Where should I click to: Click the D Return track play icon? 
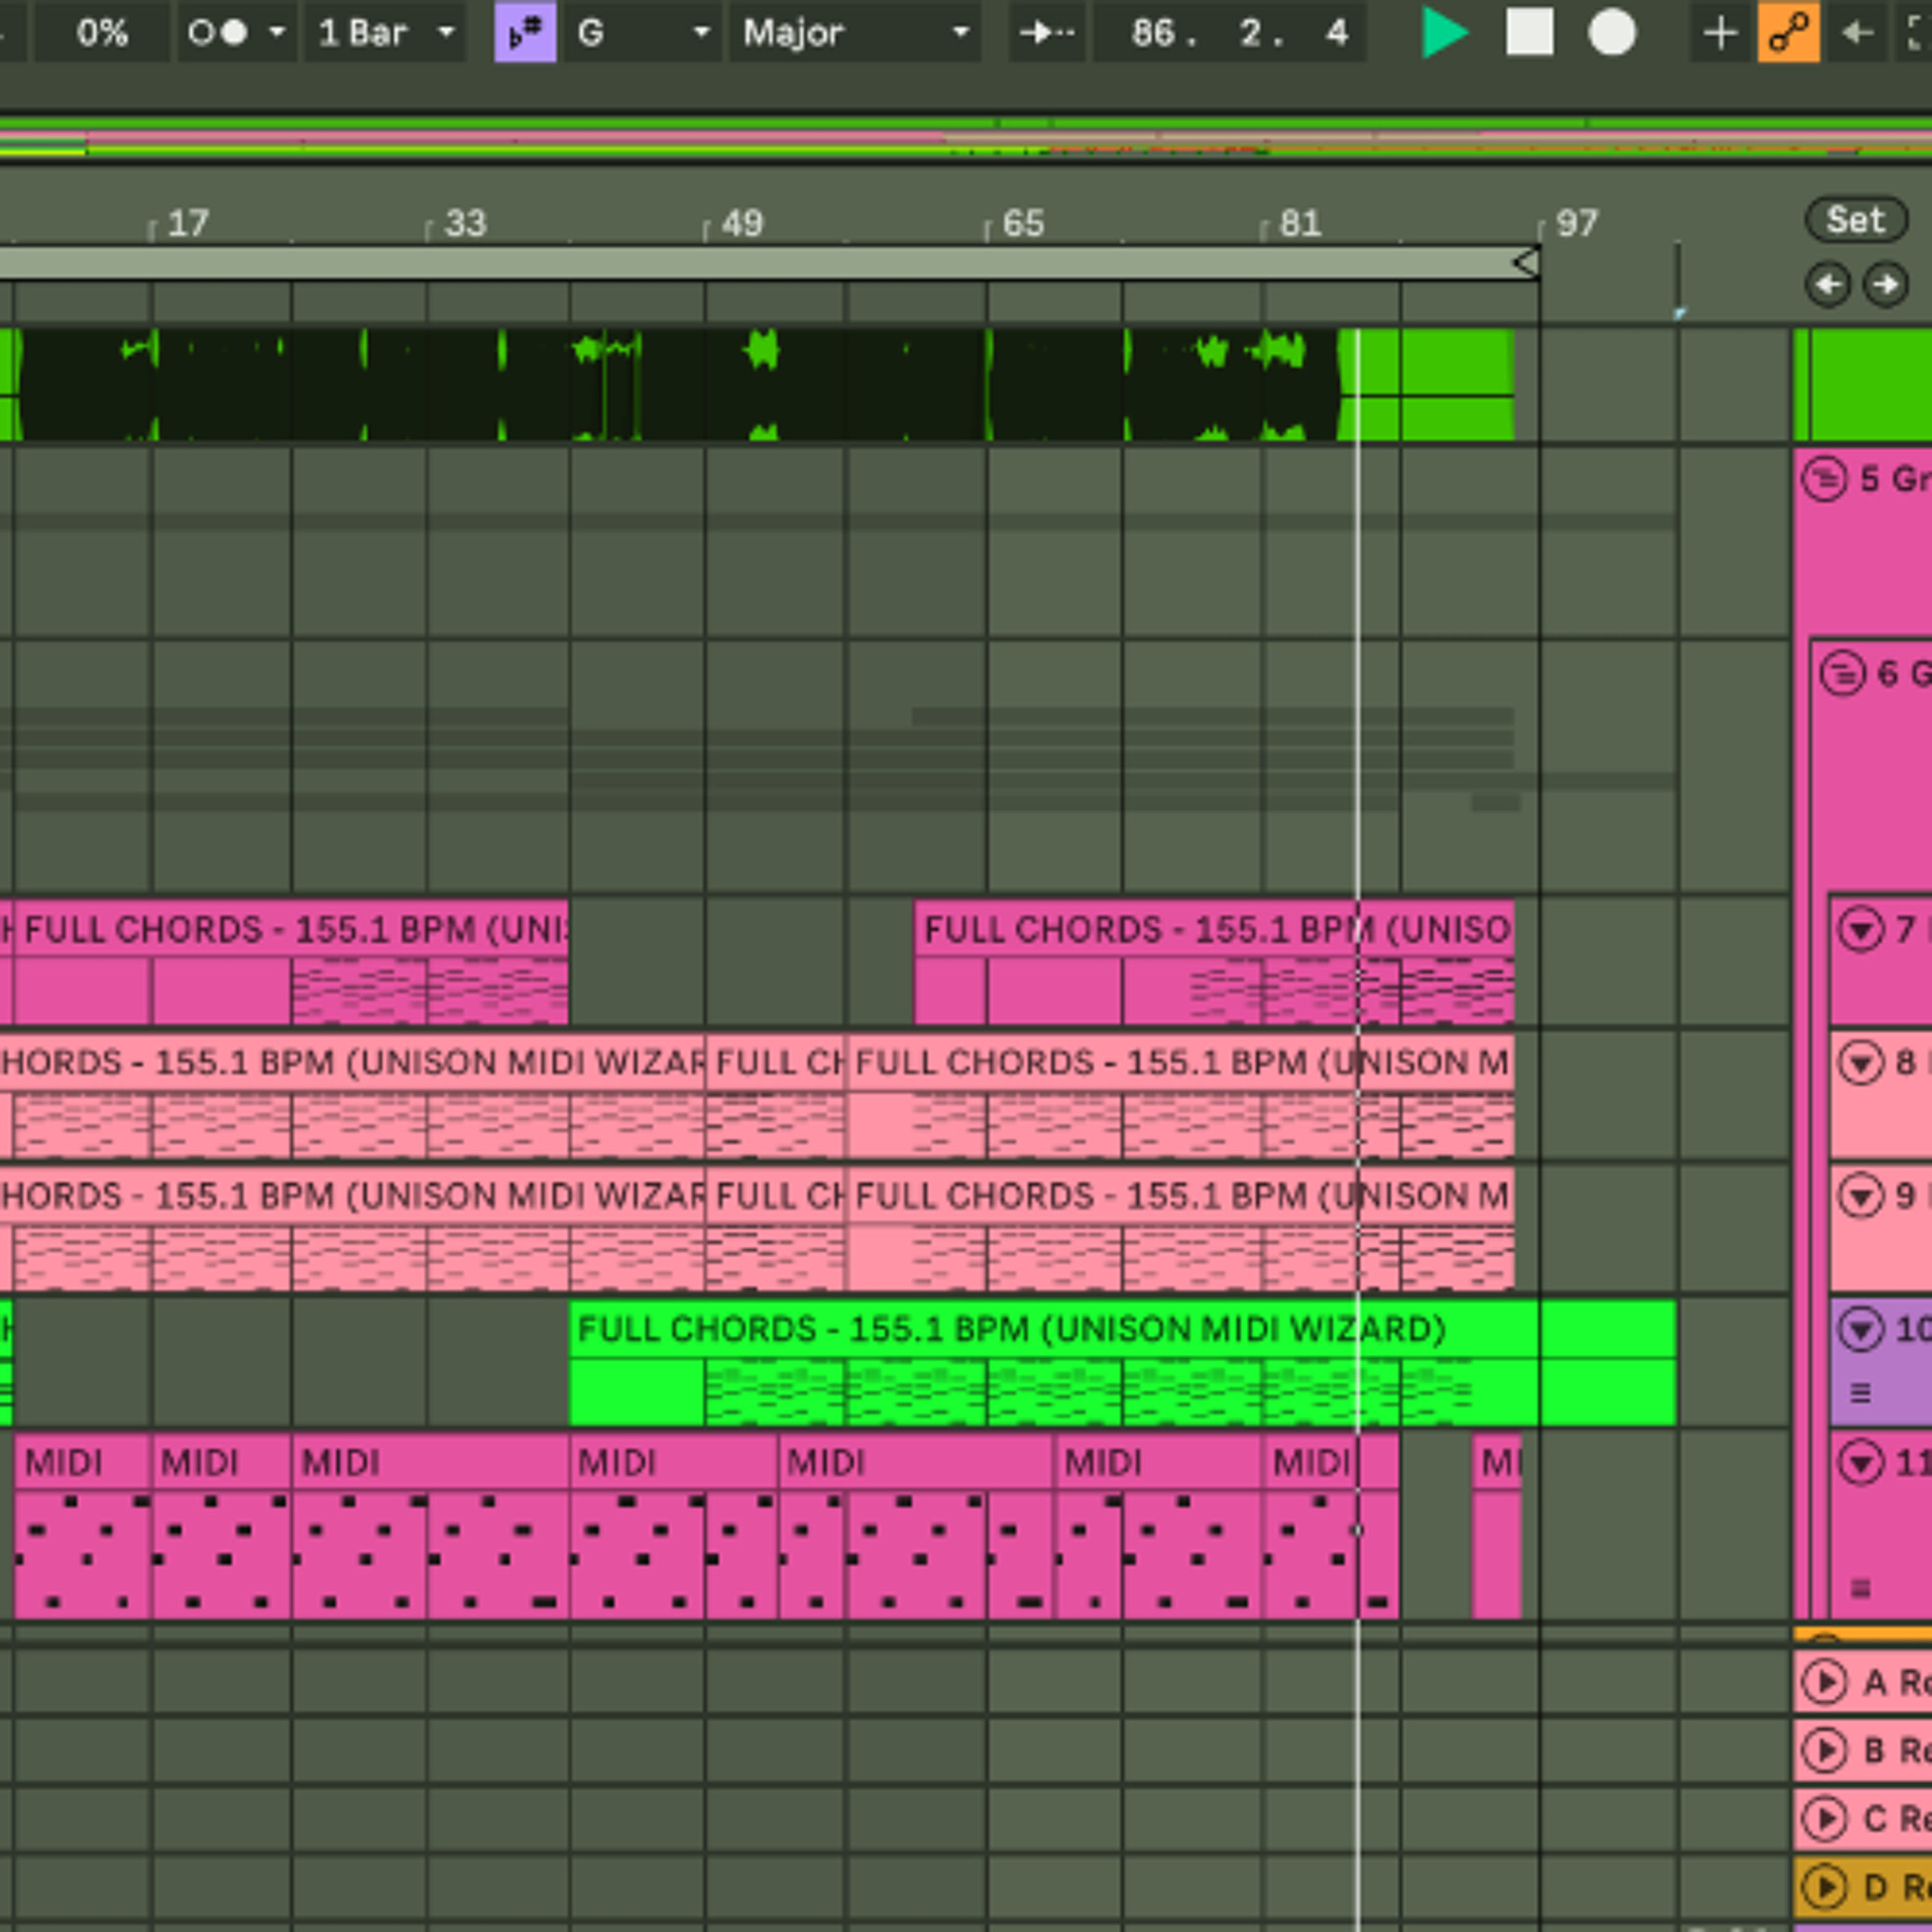point(1825,1886)
